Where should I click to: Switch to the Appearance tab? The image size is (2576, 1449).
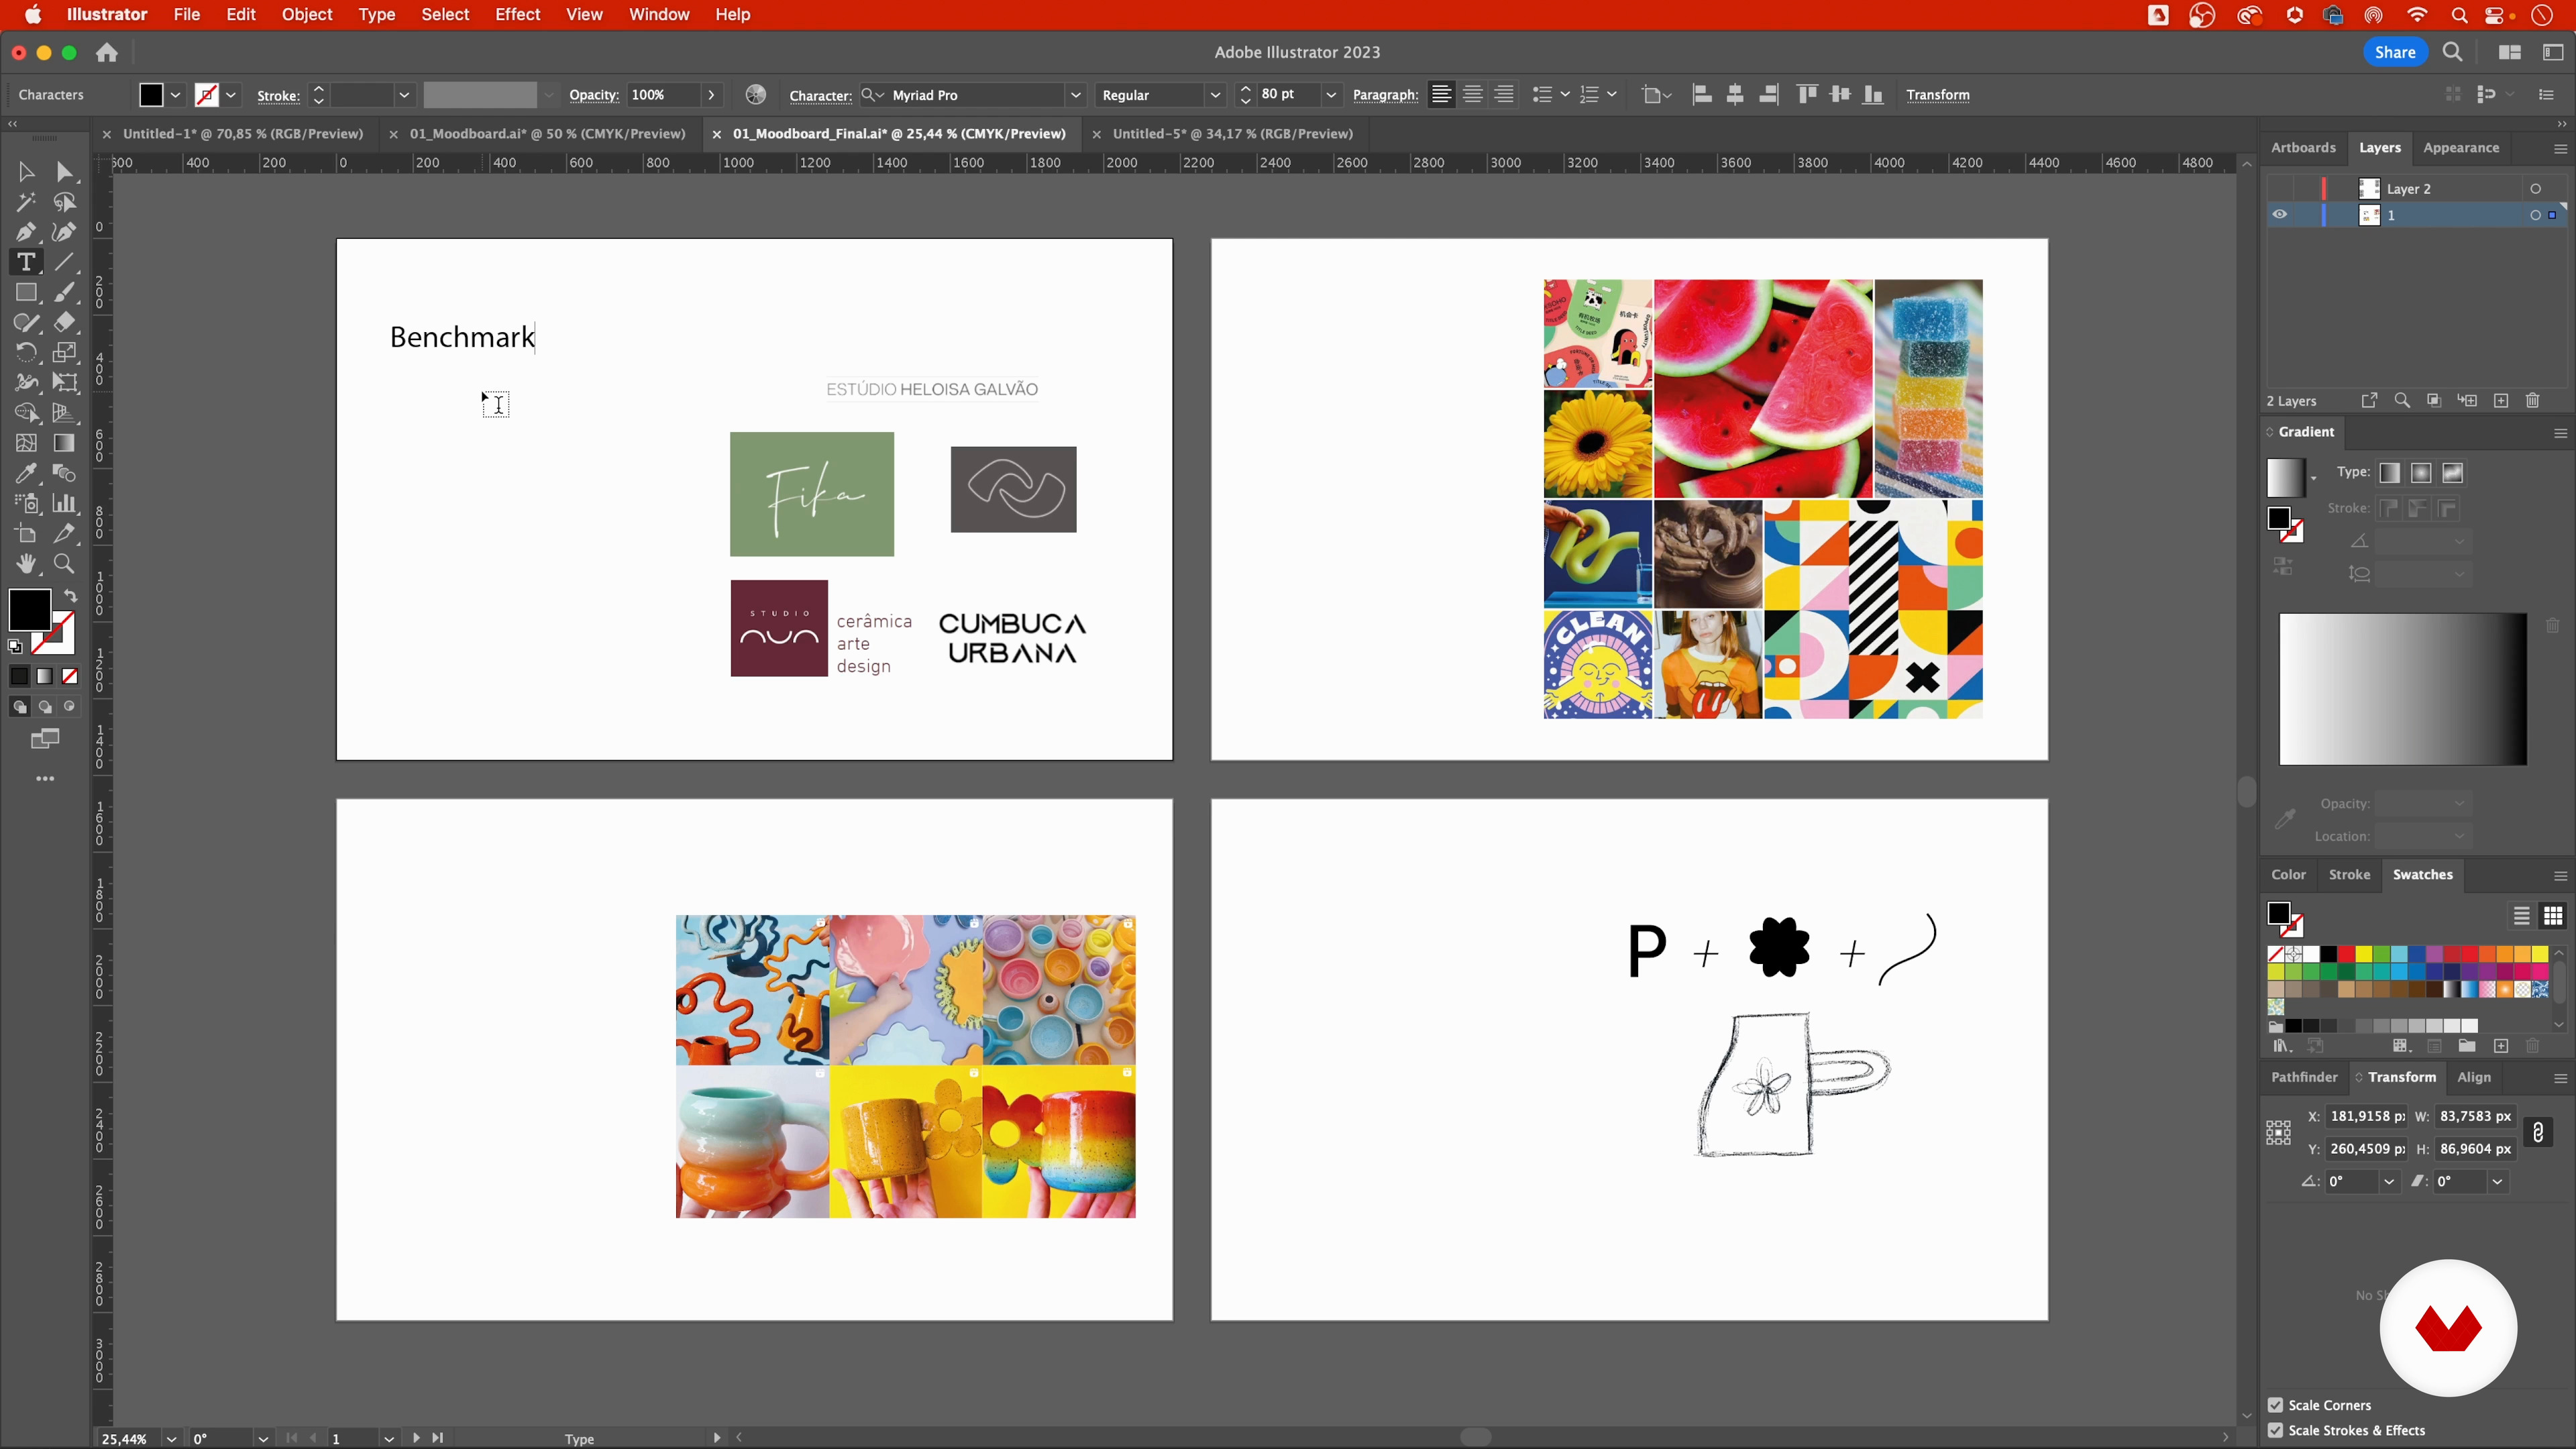point(2461,148)
